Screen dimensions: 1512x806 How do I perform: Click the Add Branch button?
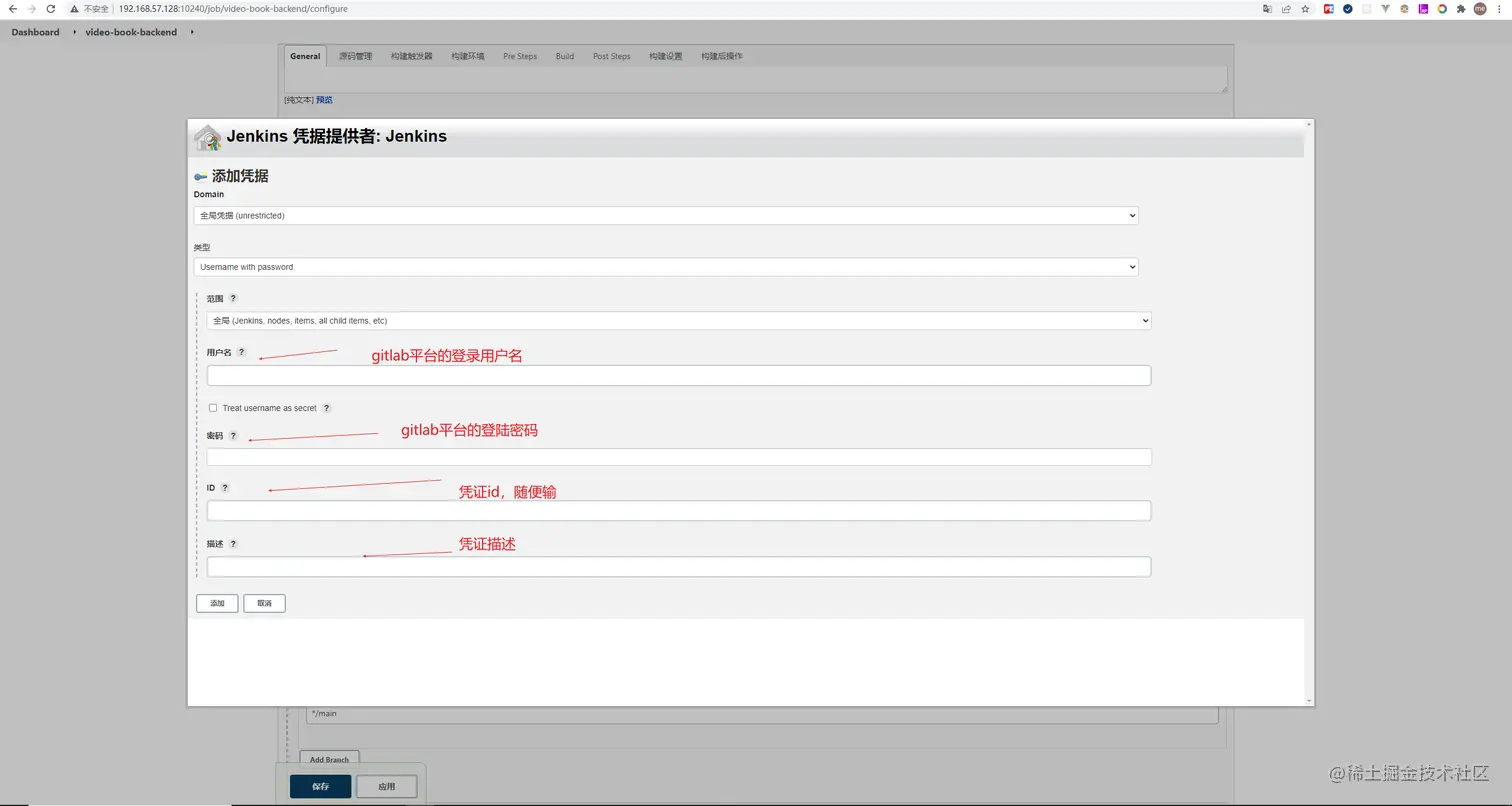pos(329,759)
